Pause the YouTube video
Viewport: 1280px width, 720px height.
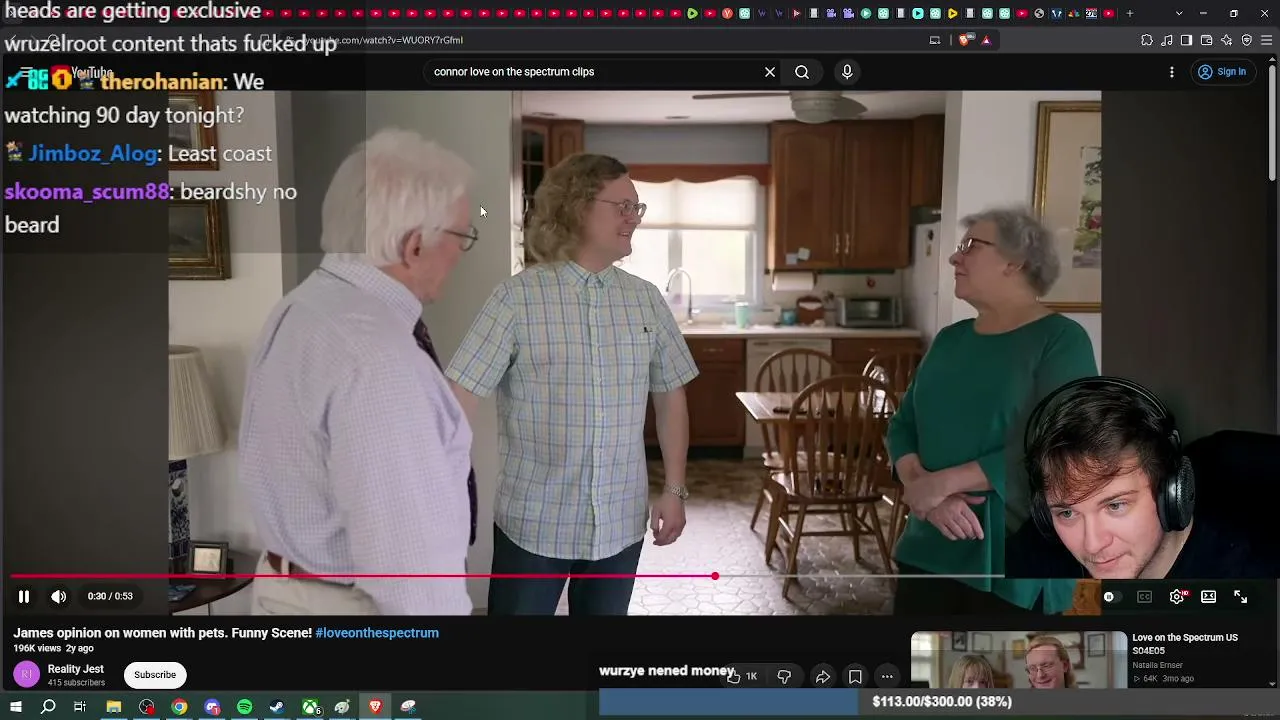pyautogui.click(x=24, y=596)
